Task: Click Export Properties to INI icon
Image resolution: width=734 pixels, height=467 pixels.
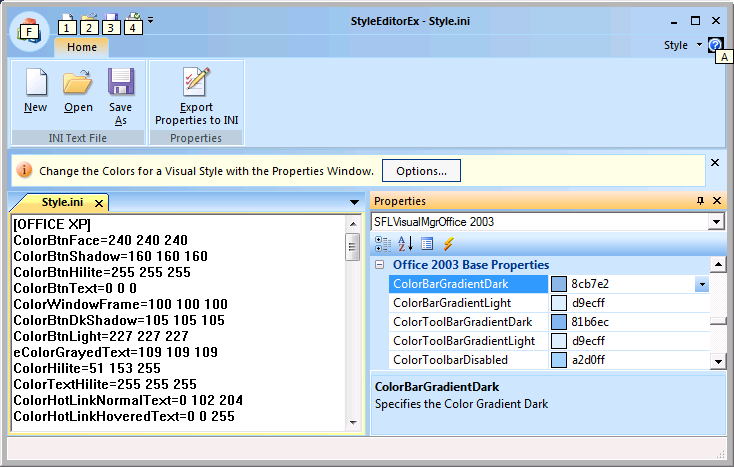Action: (196, 83)
